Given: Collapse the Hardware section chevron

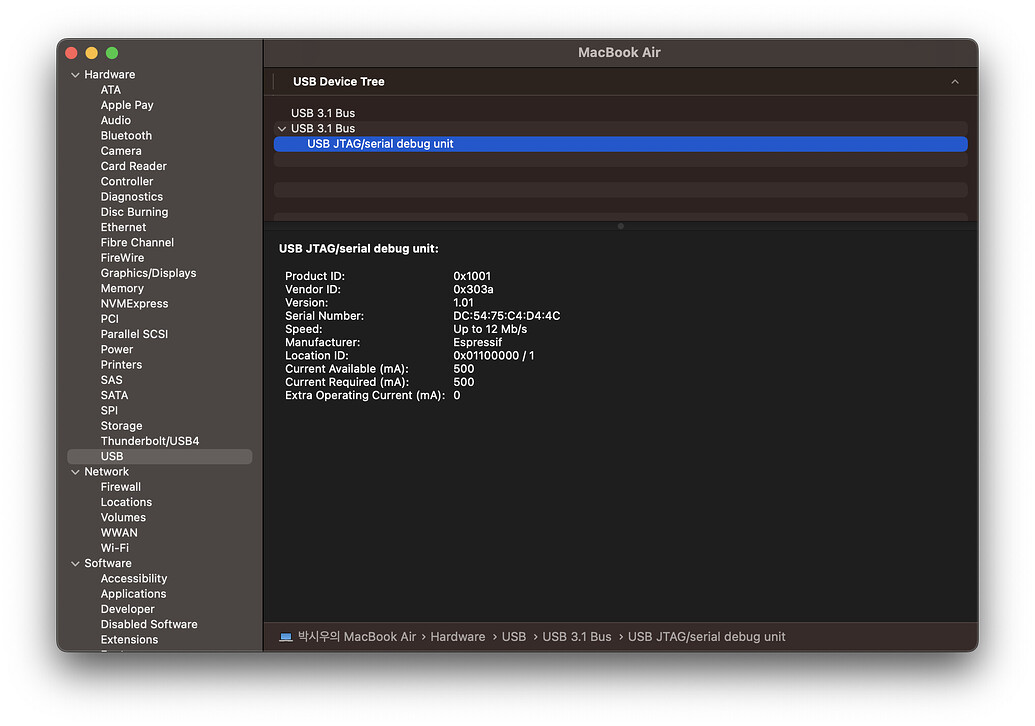Looking at the screenshot, I should coord(75,75).
